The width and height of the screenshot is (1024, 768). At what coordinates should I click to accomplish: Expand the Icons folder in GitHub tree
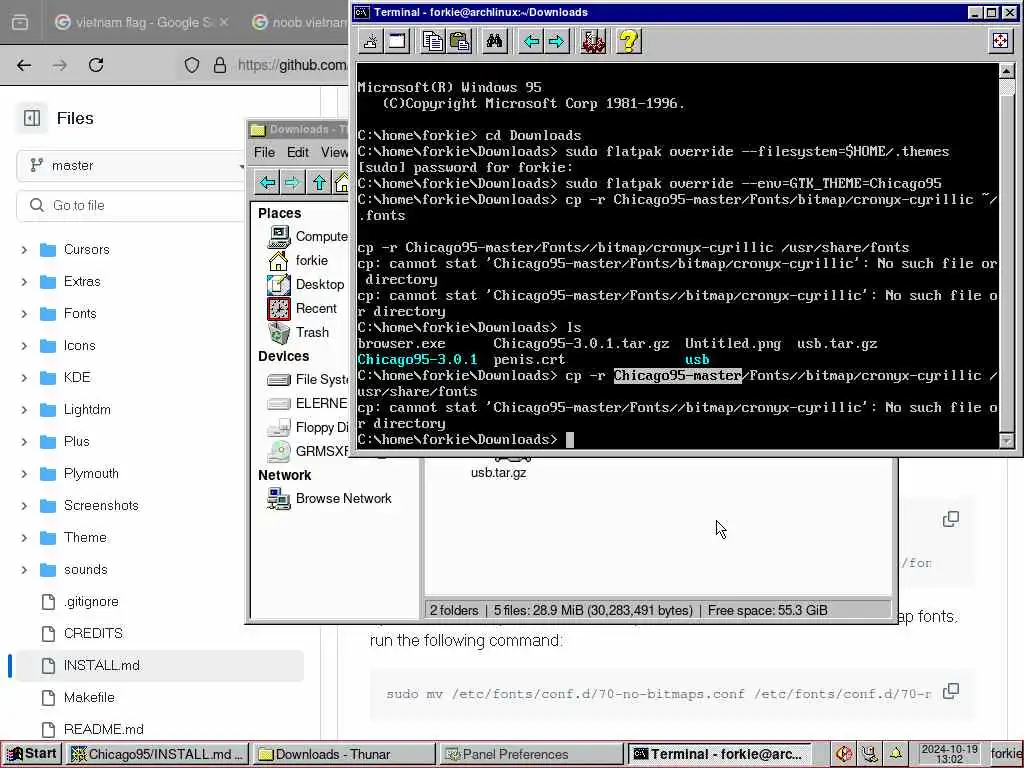pos(24,345)
